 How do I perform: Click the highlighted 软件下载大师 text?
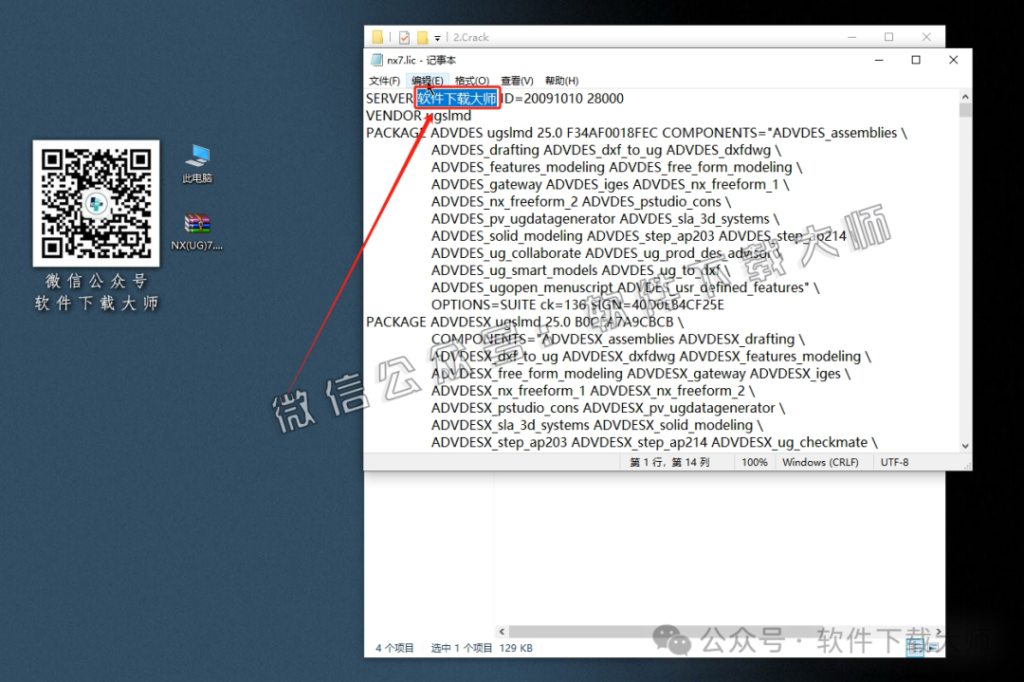point(457,98)
